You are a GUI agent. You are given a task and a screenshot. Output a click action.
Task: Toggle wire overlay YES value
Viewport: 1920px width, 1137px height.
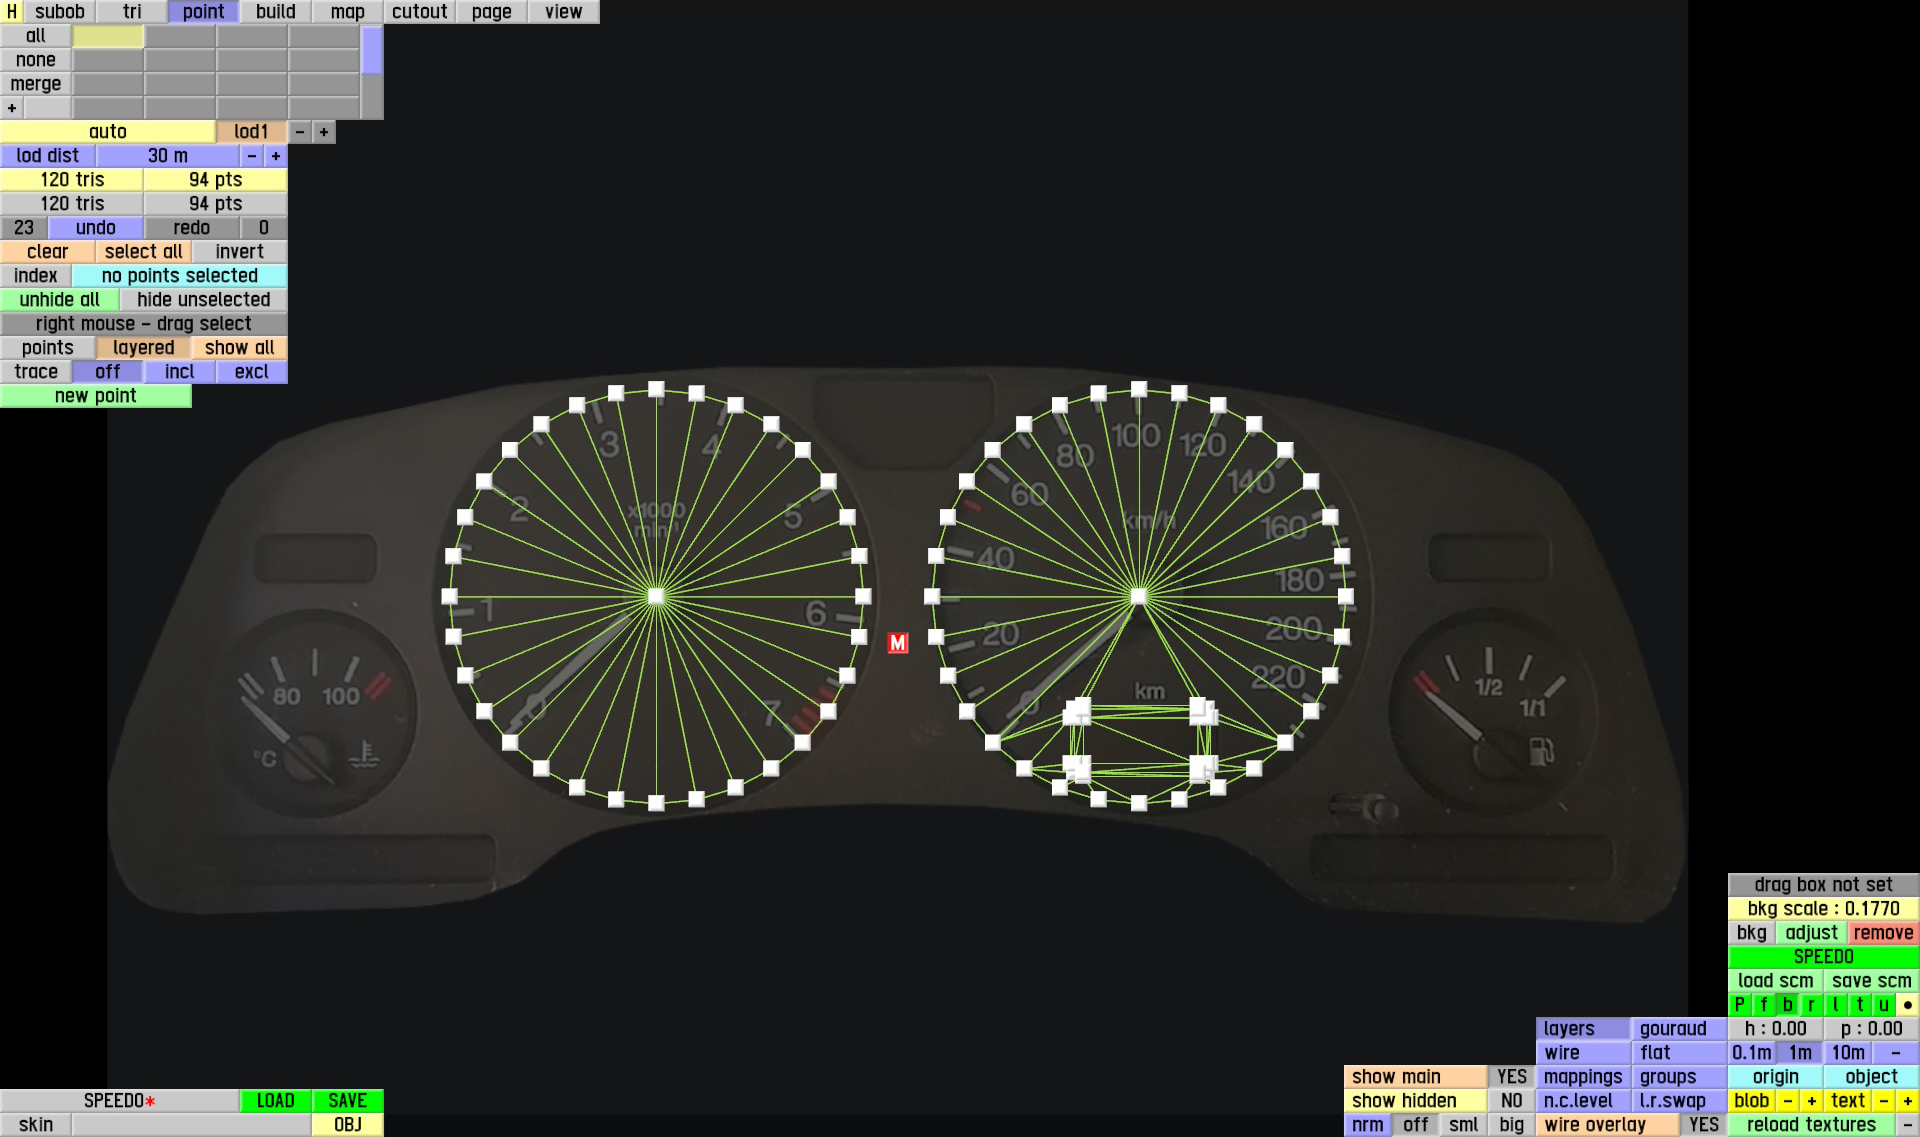[x=1703, y=1125]
